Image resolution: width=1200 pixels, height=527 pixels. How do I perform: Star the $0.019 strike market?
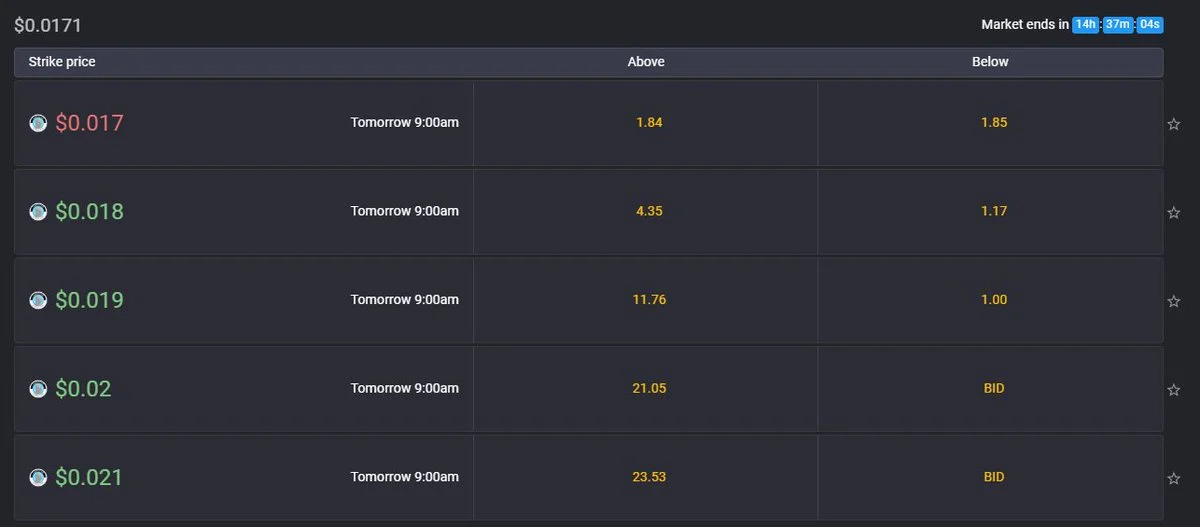pos(1174,301)
